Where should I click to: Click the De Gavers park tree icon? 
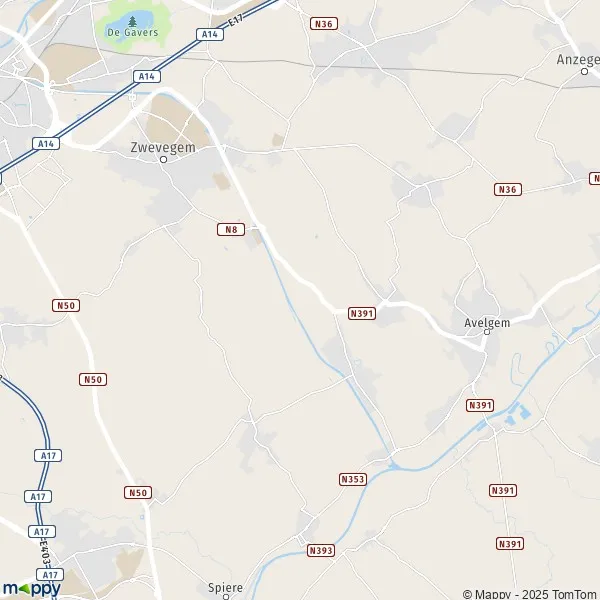click(x=132, y=21)
